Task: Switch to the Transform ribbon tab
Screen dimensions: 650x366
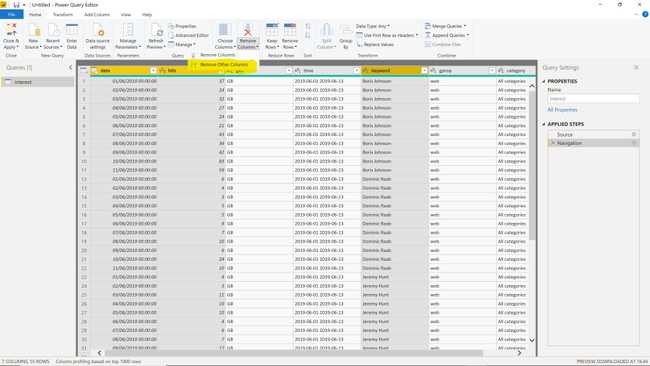Action: click(x=63, y=15)
